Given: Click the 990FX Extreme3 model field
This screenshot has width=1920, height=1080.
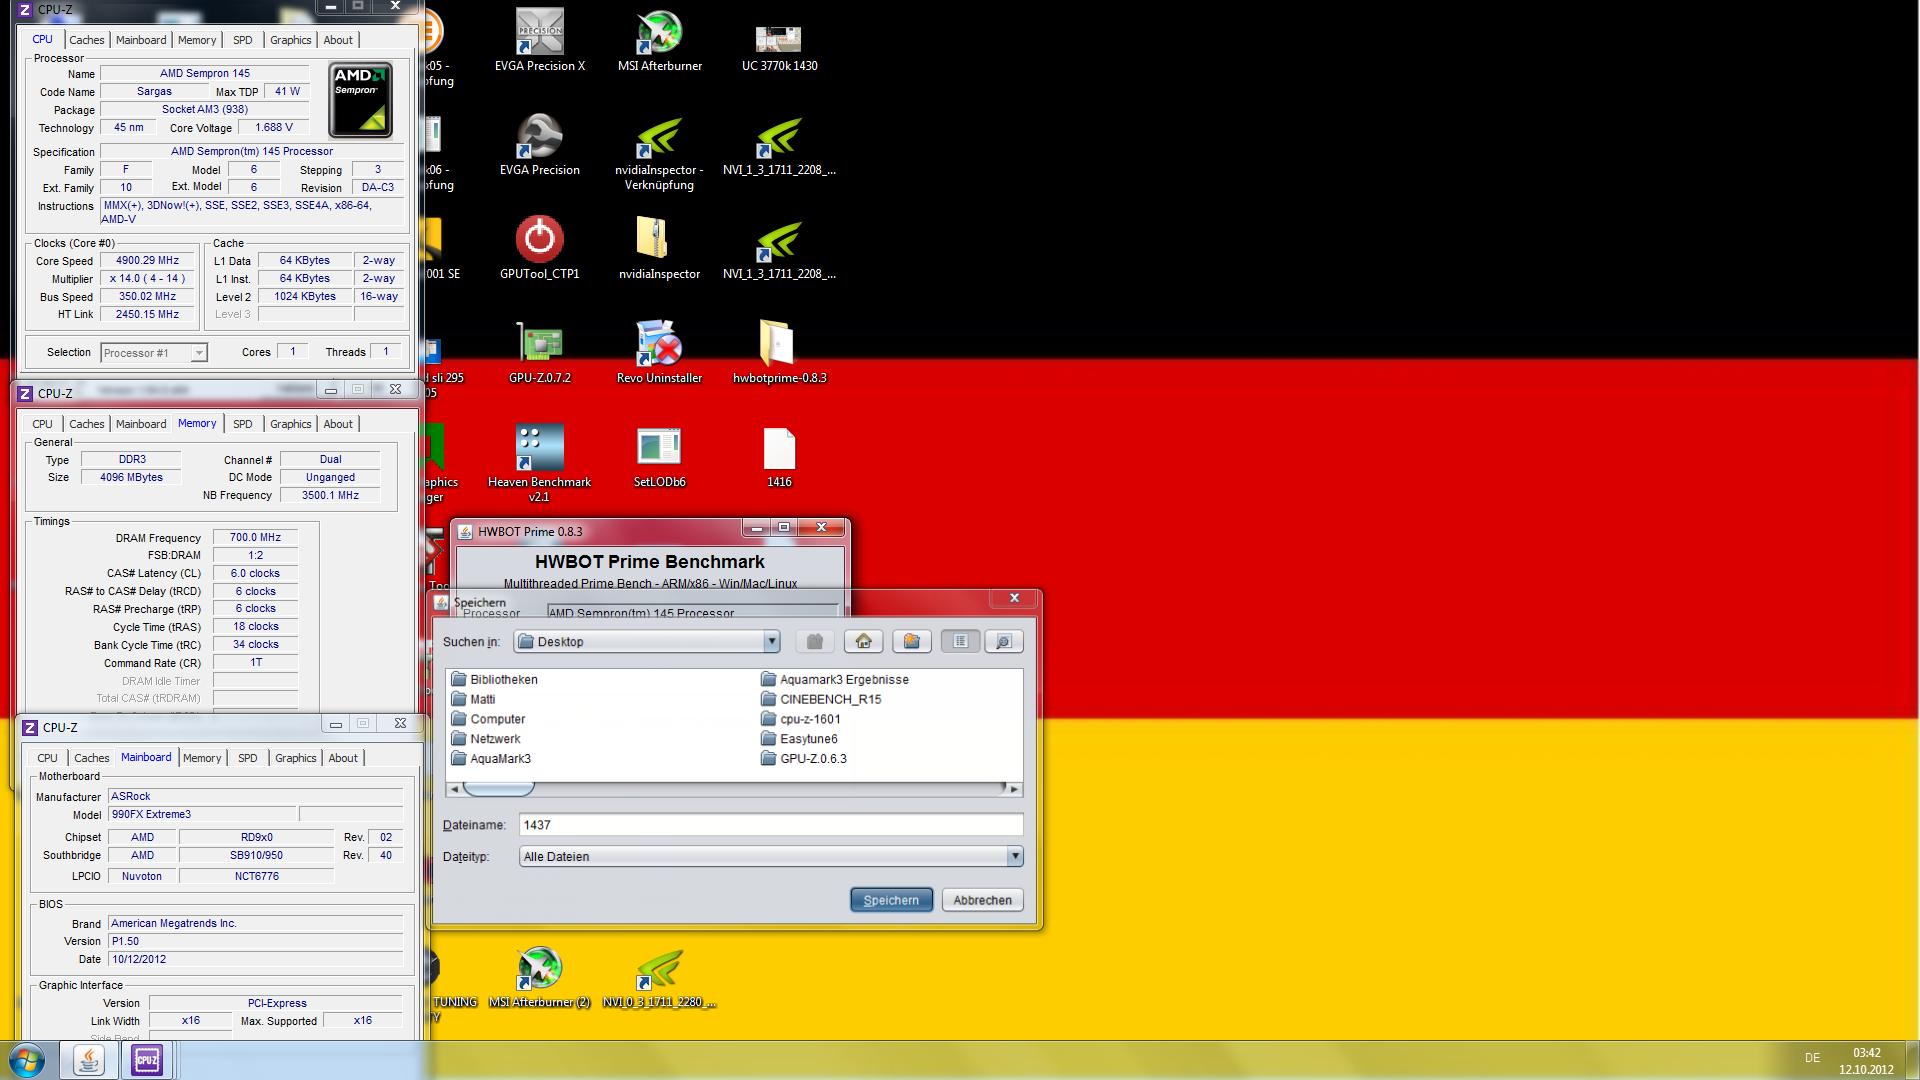Looking at the screenshot, I should [x=201, y=815].
